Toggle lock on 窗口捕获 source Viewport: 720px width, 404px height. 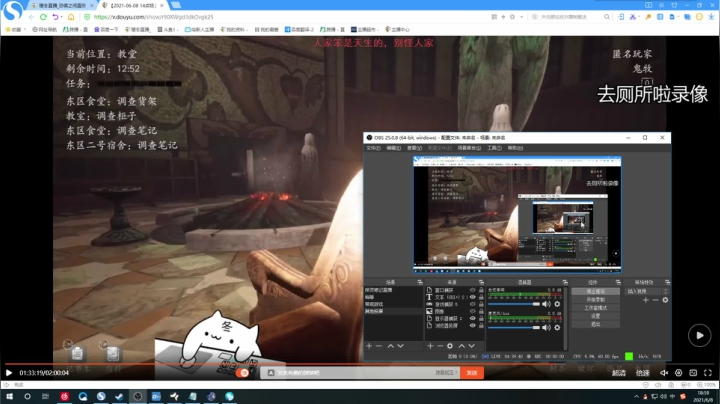point(481,290)
